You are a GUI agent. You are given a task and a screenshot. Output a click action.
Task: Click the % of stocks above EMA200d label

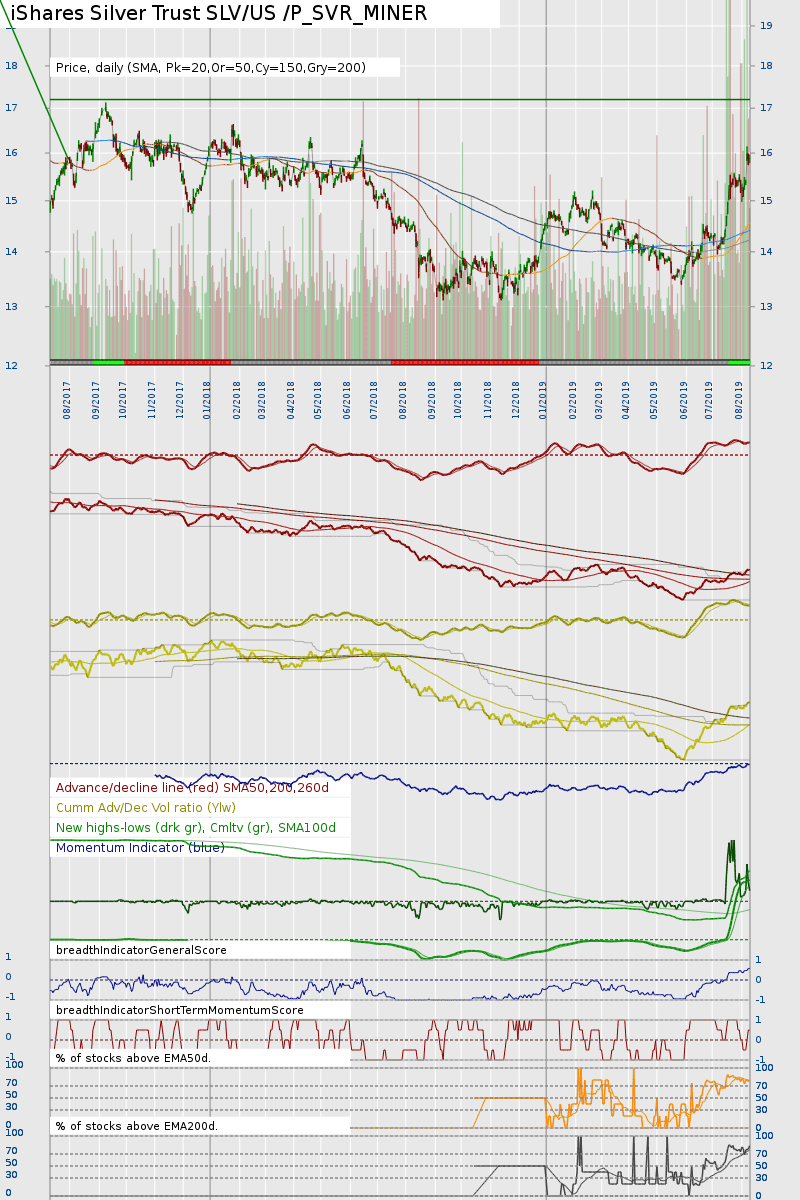[137, 1126]
